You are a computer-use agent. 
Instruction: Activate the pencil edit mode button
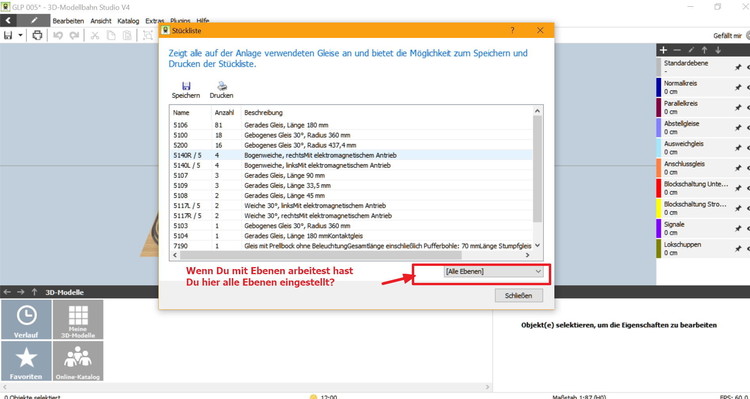(x=34, y=21)
